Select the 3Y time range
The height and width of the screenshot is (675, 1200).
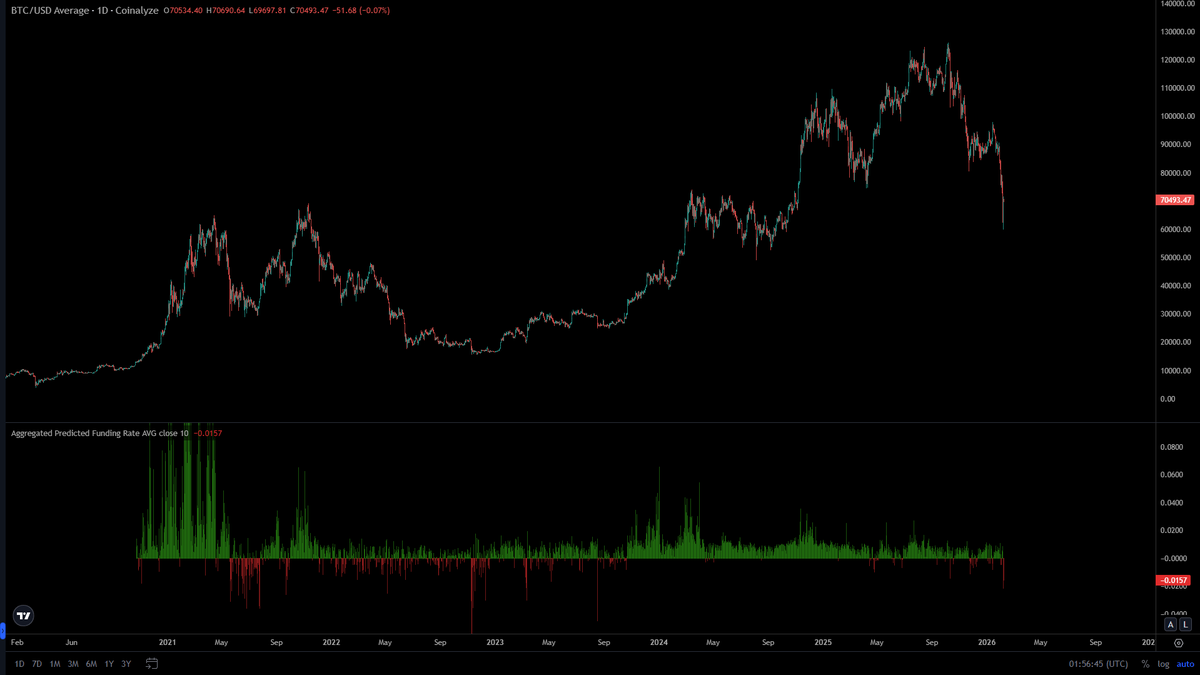126,664
